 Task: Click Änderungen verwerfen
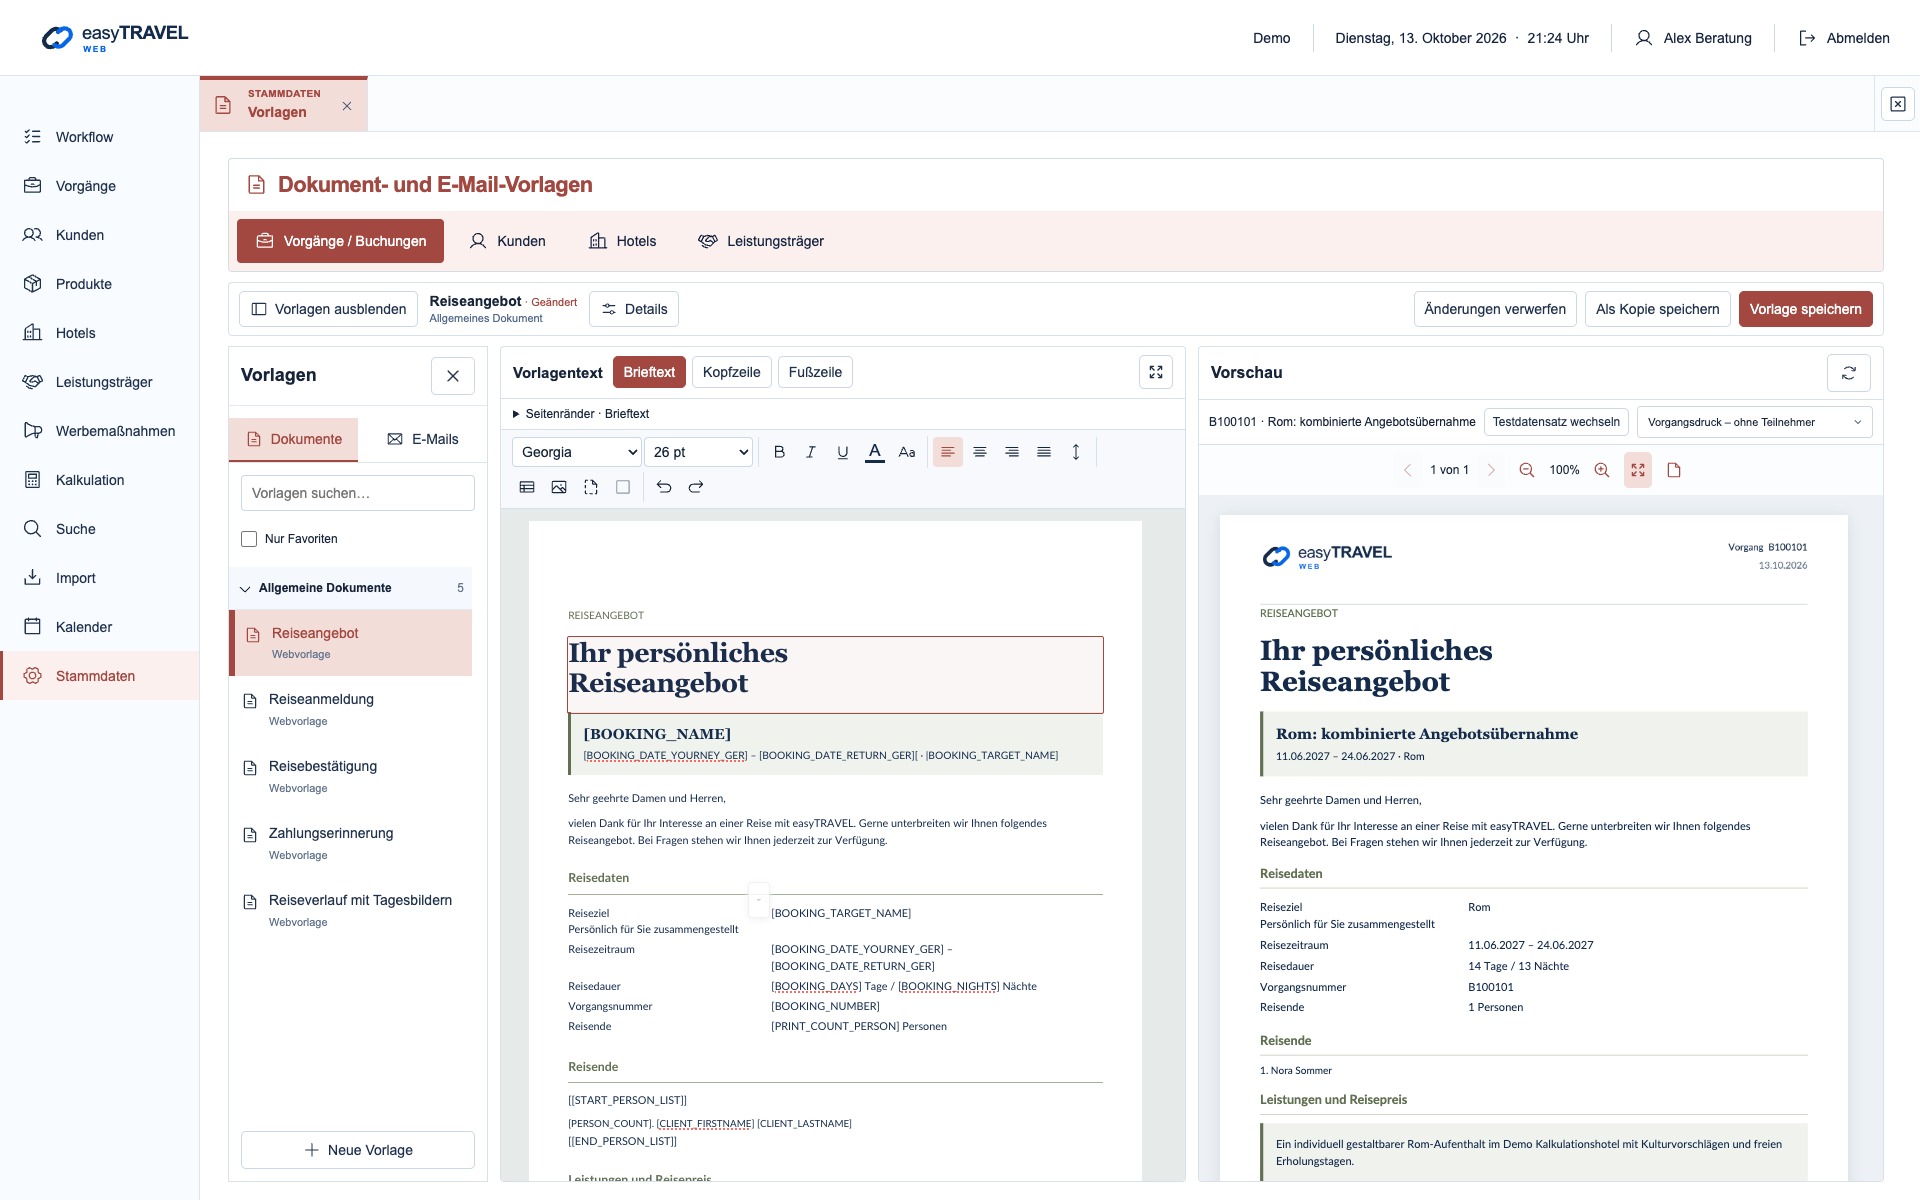pos(1495,309)
